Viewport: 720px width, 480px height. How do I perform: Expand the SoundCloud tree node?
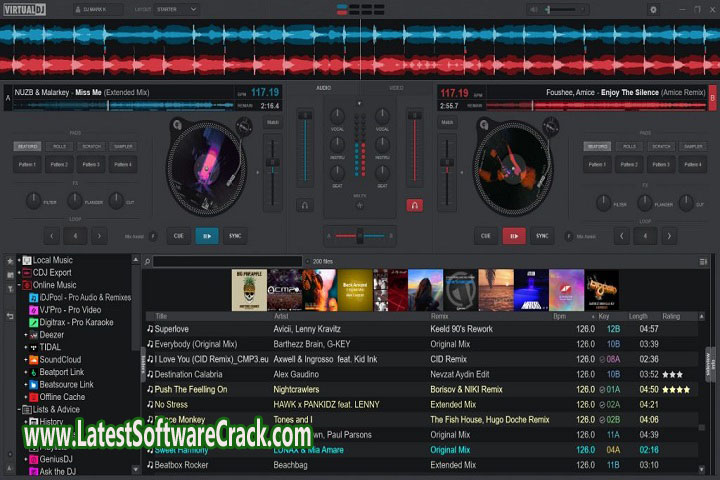[26, 360]
